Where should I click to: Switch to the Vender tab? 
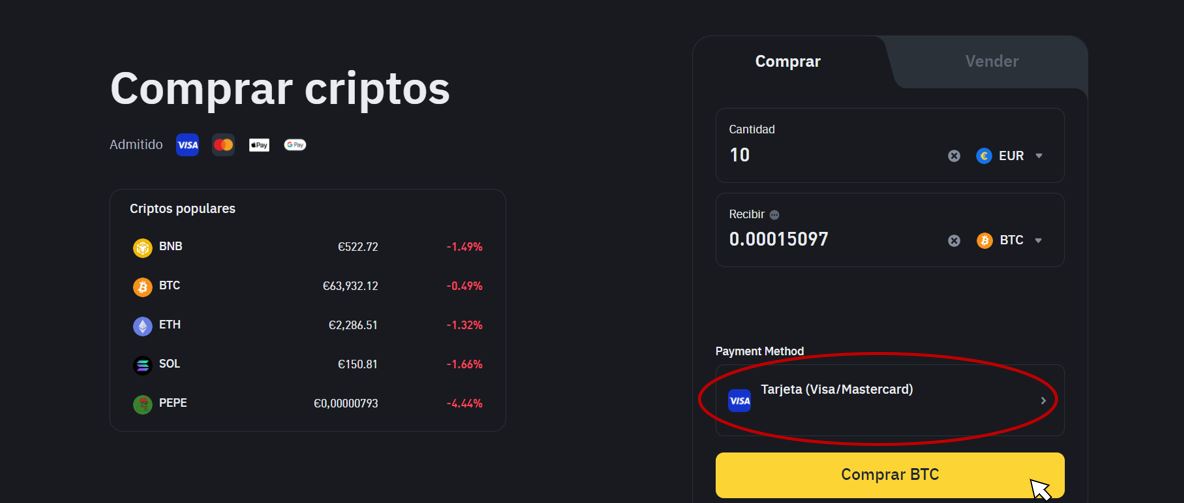point(991,62)
